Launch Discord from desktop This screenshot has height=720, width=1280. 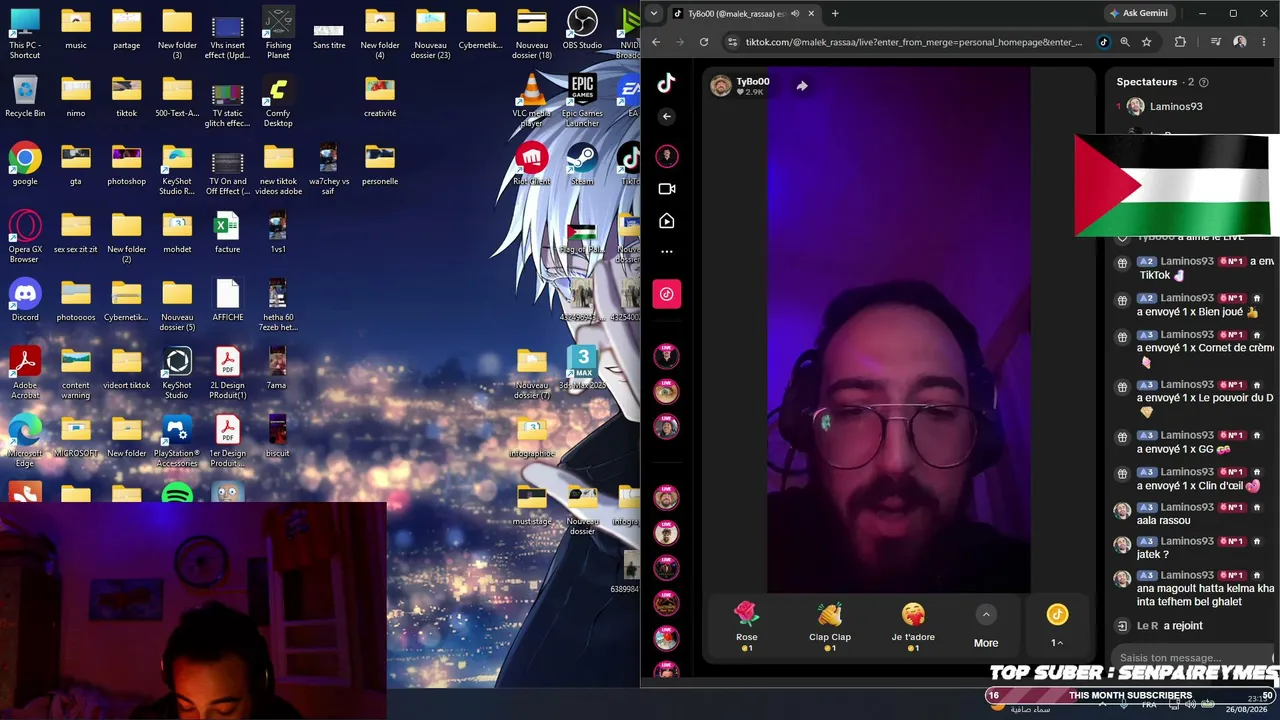click(x=25, y=300)
